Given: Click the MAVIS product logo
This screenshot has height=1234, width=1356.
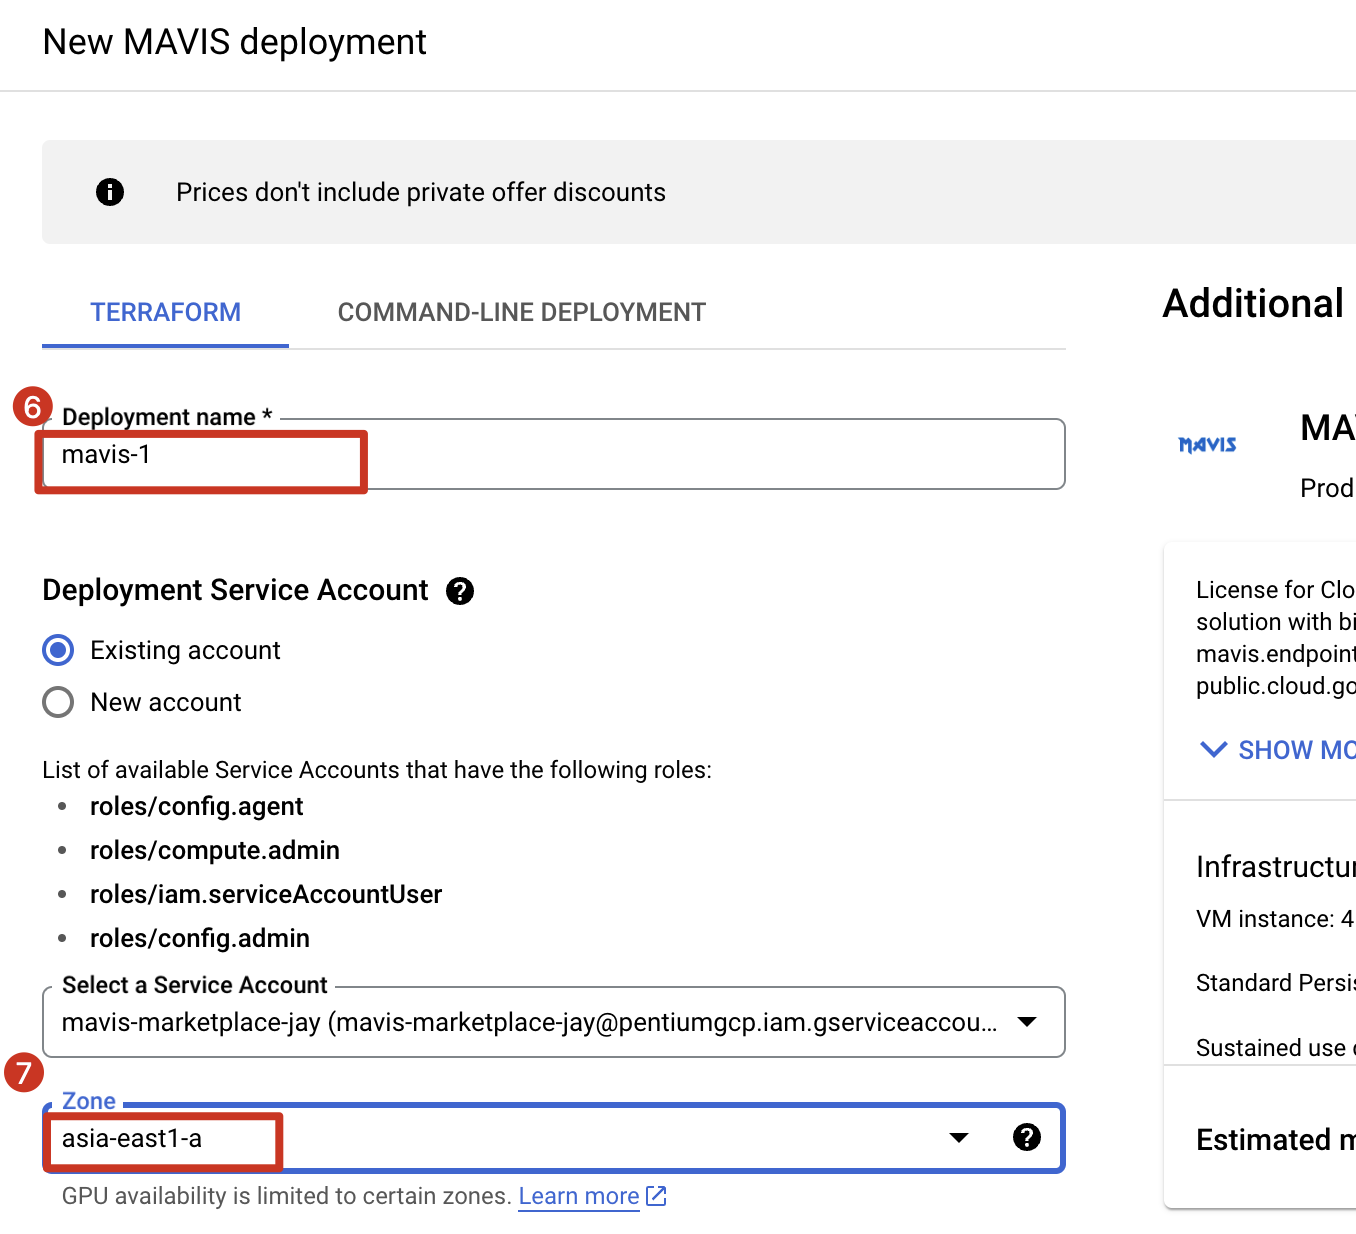Looking at the screenshot, I should [1207, 445].
